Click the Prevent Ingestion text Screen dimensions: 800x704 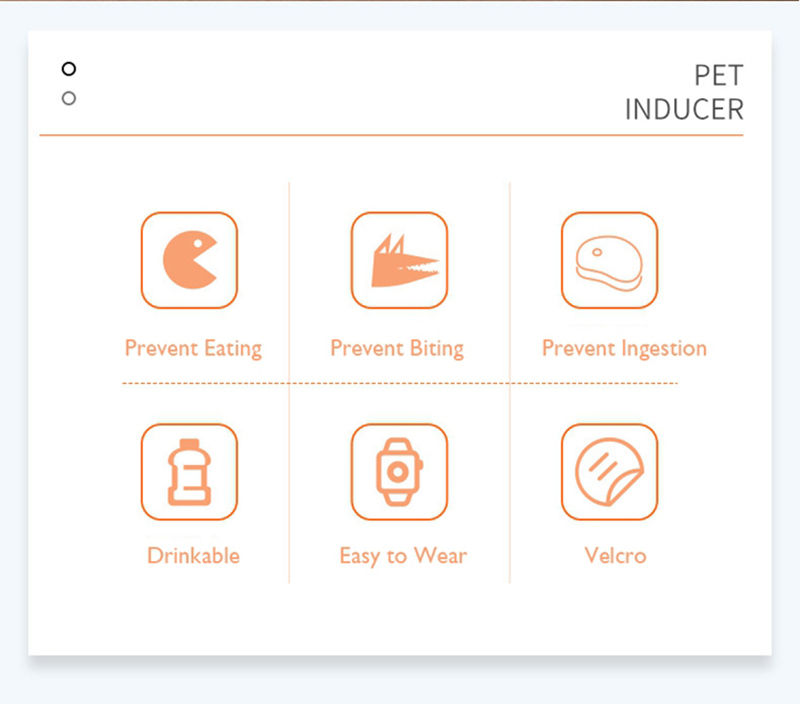[x=624, y=348]
